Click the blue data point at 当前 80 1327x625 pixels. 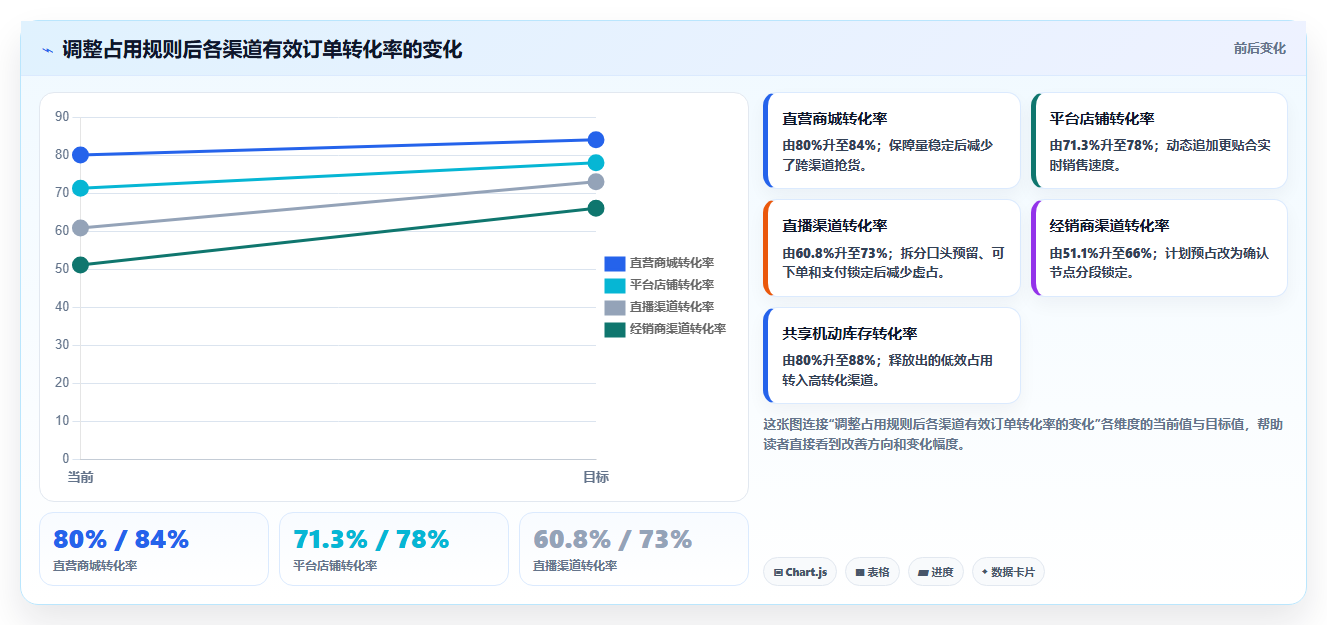tap(81, 155)
